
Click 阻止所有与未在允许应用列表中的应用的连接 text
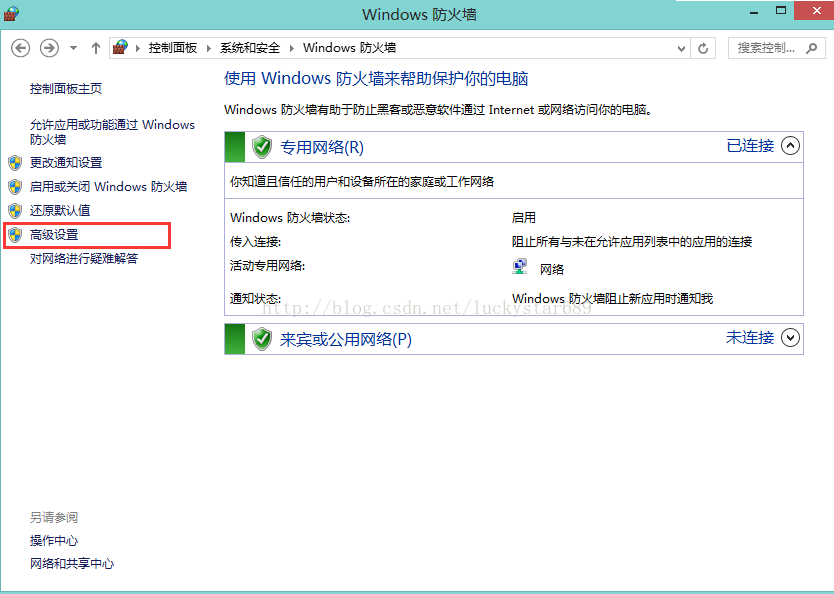[632, 242]
